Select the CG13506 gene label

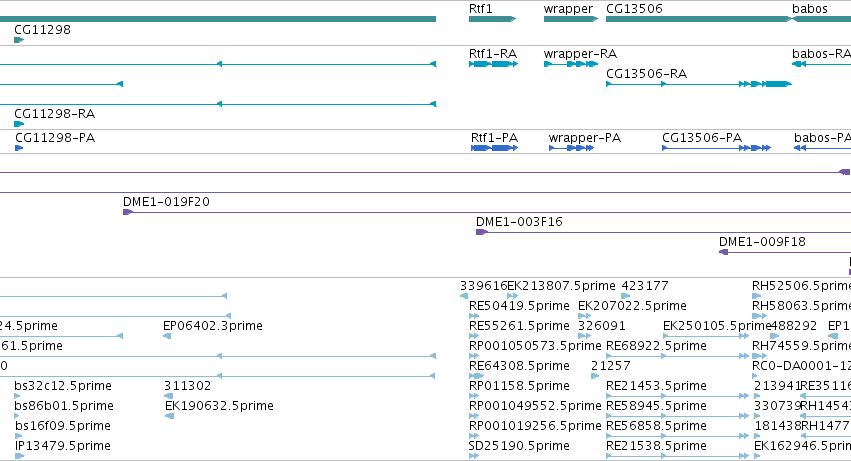(634, 9)
